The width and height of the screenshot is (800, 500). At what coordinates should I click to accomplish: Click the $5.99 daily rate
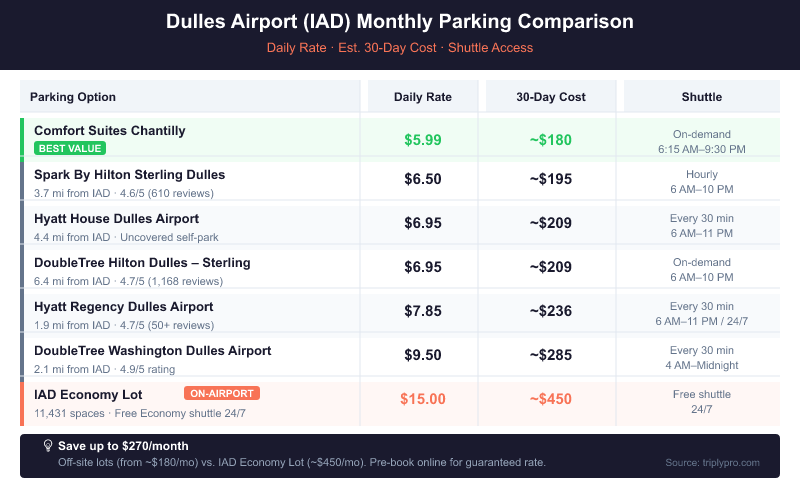coord(423,140)
